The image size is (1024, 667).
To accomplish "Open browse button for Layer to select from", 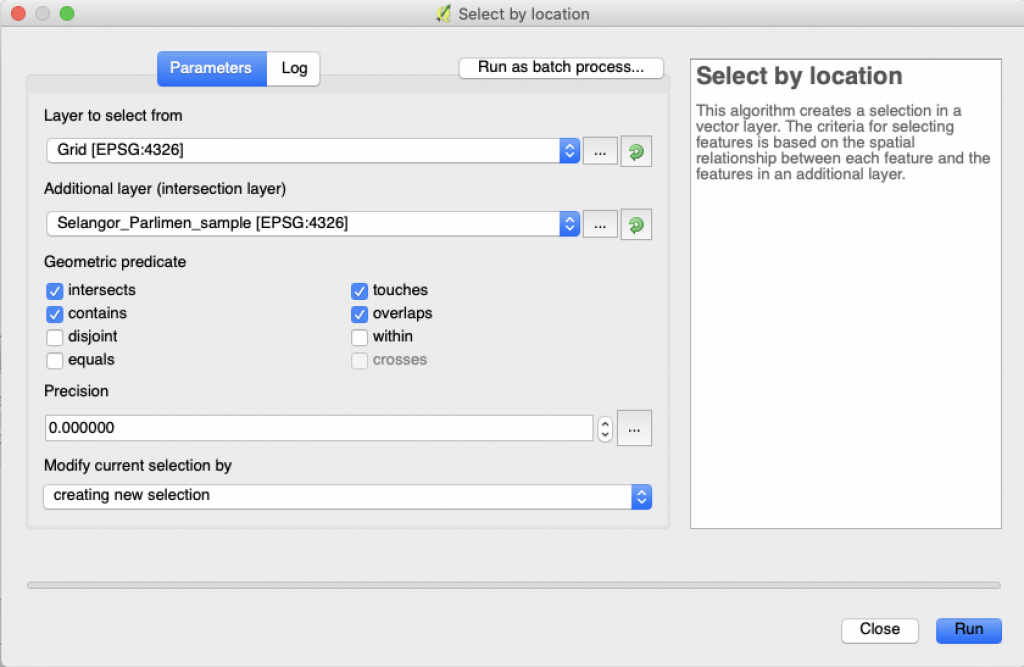I will (x=600, y=151).
